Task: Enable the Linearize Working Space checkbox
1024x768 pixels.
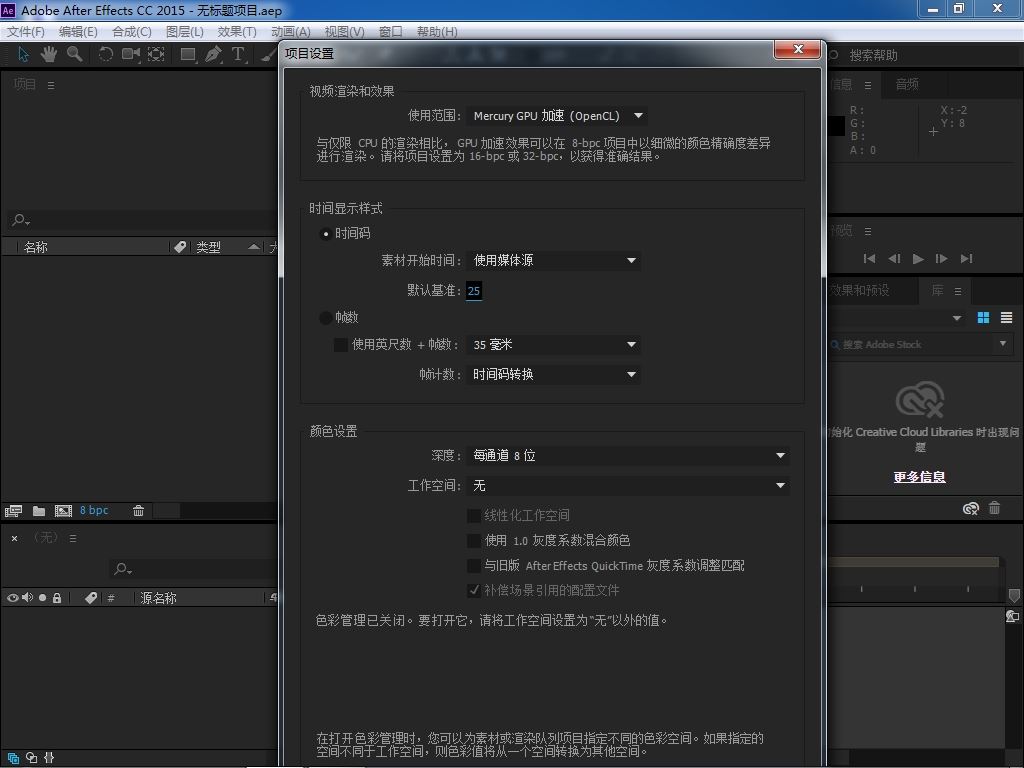Action: (474, 516)
